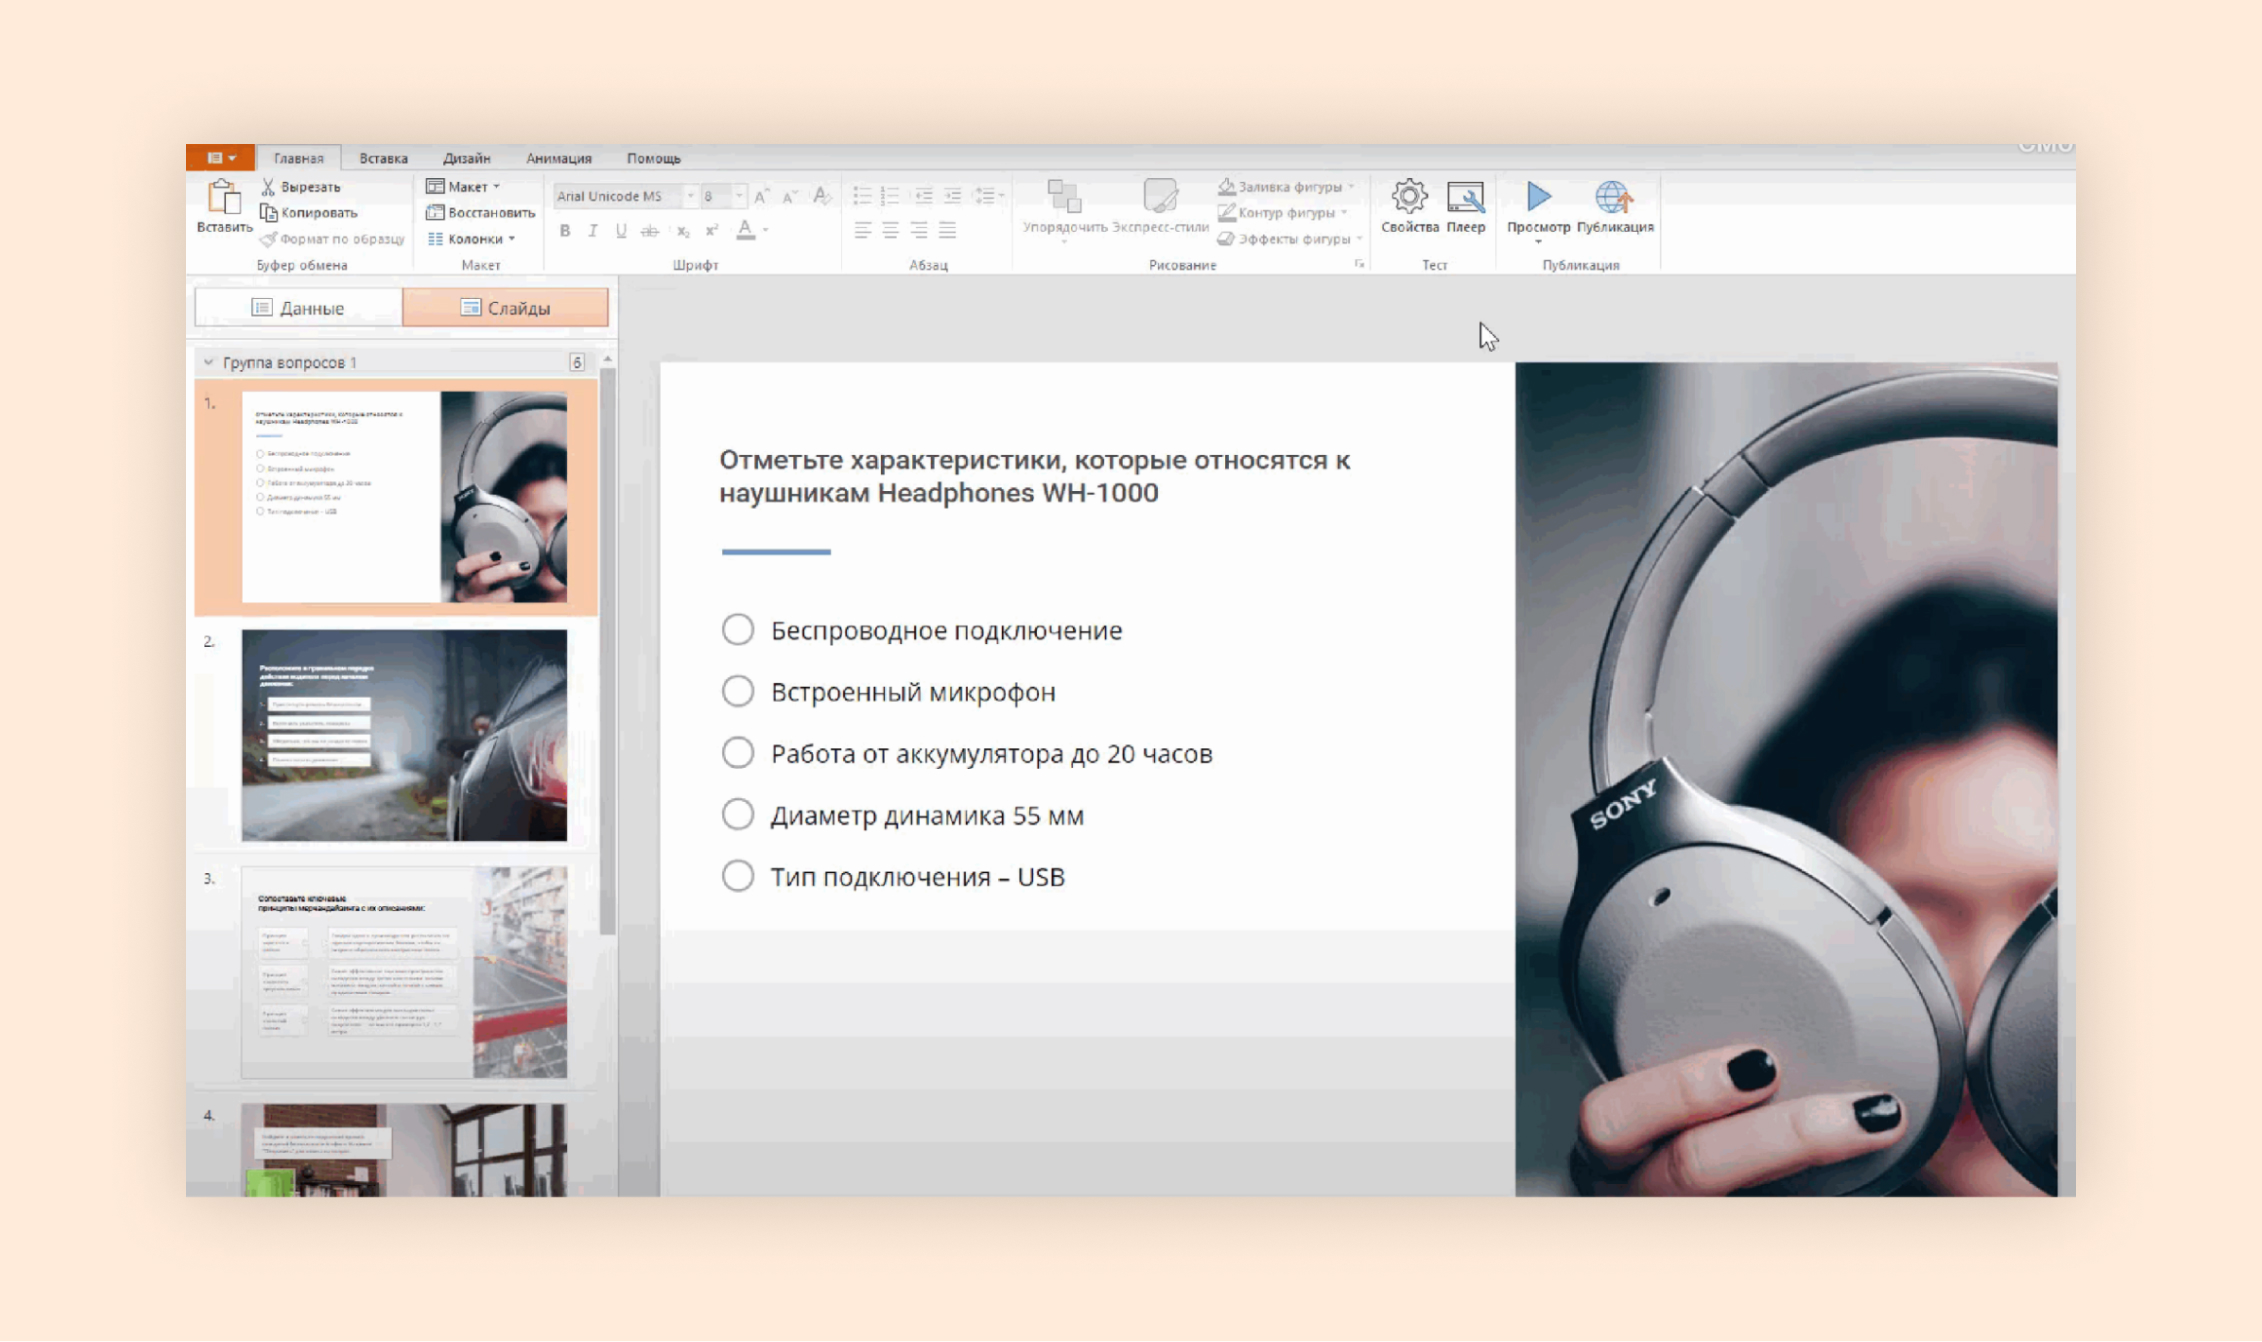Switch to the Главная ribbon tab
Viewport: 2262px width, 1342px height.
coord(299,158)
